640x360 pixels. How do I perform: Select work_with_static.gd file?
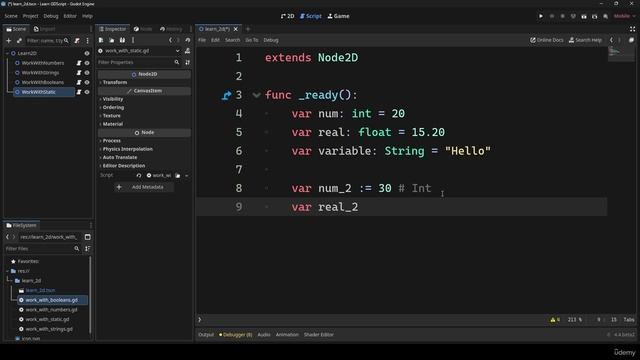pos(47,320)
